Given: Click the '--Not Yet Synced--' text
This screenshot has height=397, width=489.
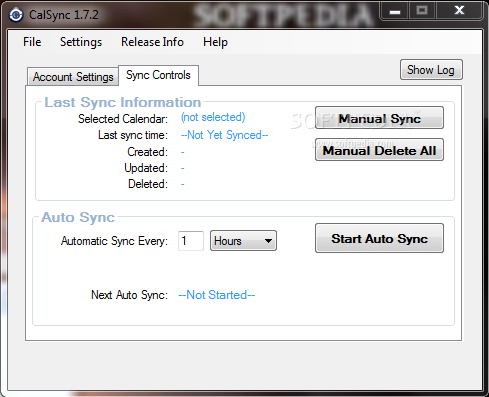Looking at the screenshot, I should [224, 135].
